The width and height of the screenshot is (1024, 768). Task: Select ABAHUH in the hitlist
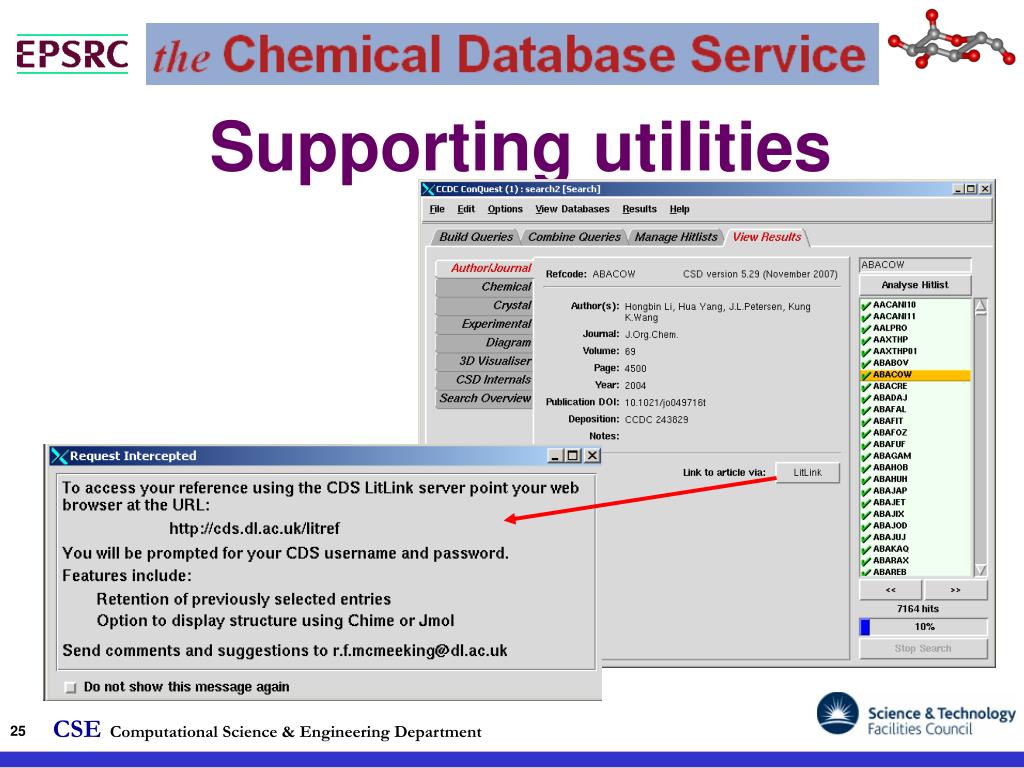point(890,479)
